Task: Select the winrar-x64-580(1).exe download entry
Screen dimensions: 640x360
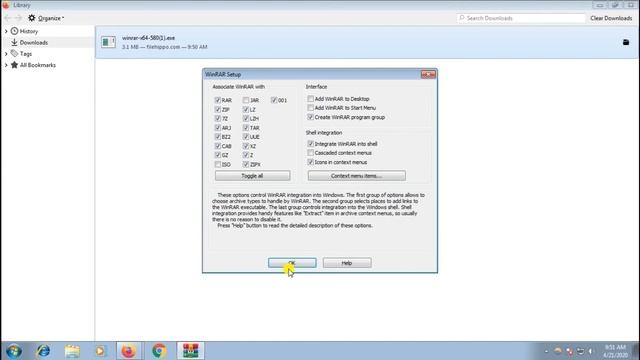Action: [x=367, y=42]
